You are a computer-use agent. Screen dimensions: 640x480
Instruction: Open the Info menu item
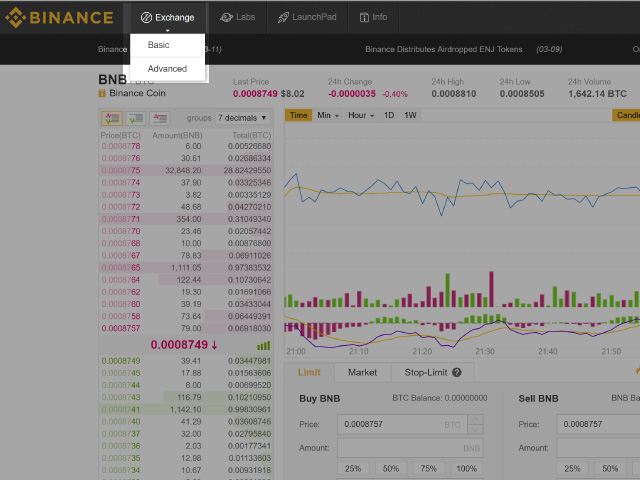tap(373, 17)
